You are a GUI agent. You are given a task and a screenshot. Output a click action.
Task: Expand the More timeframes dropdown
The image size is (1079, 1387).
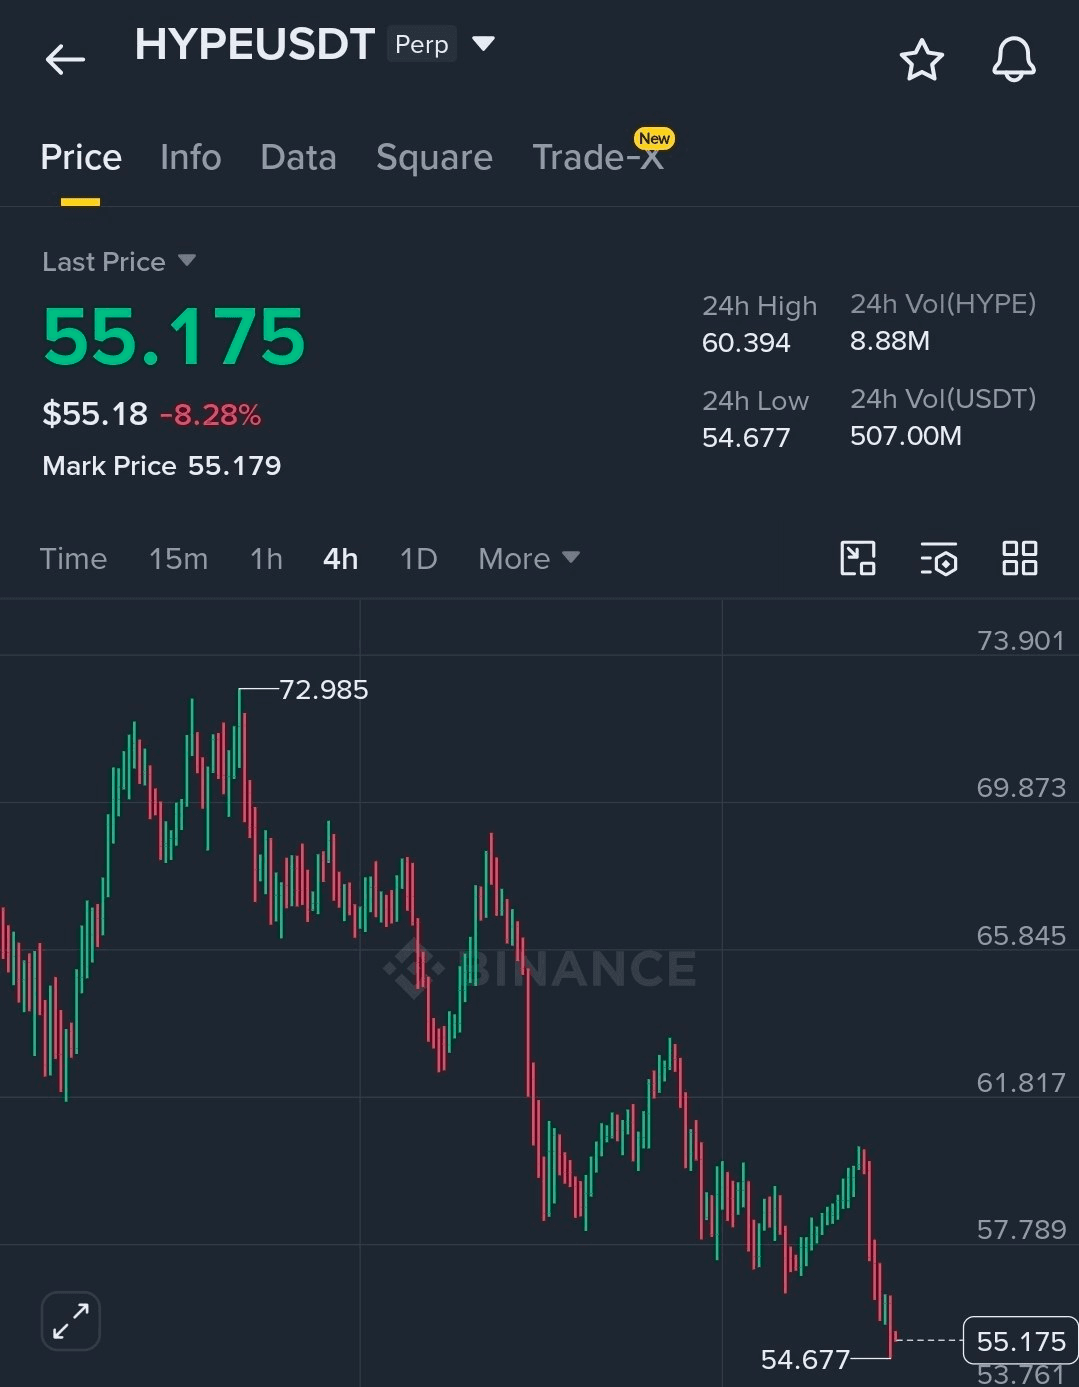click(x=529, y=558)
